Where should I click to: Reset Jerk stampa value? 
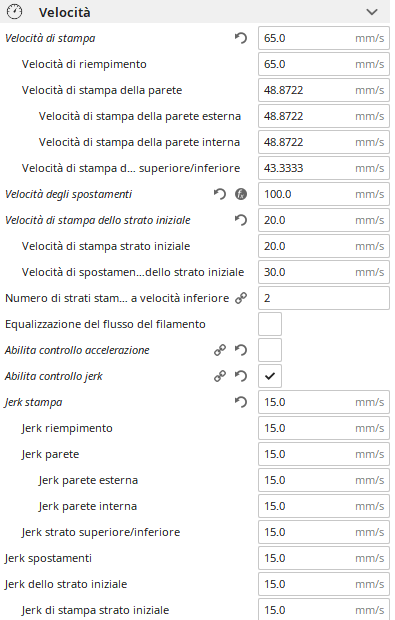click(240, 402)
